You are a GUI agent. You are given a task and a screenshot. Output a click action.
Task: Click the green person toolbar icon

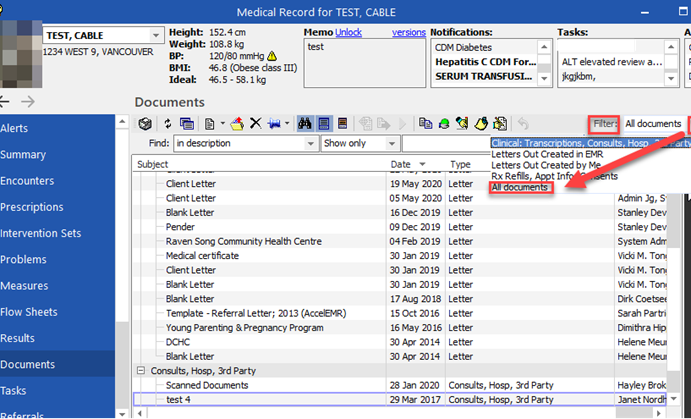[444, 124]
